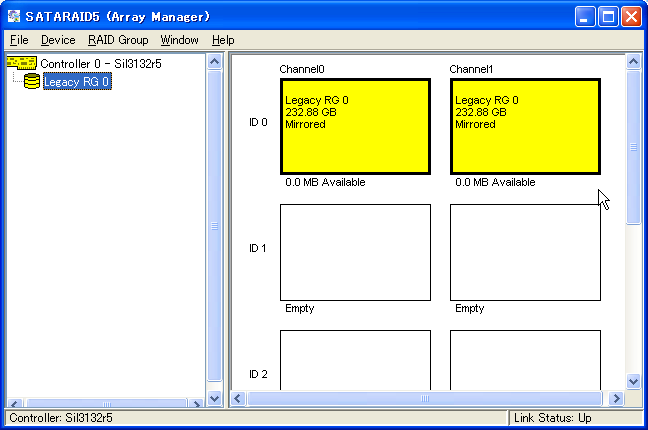Click the Channel1 ID 2 slot

(x=525, y=360)
